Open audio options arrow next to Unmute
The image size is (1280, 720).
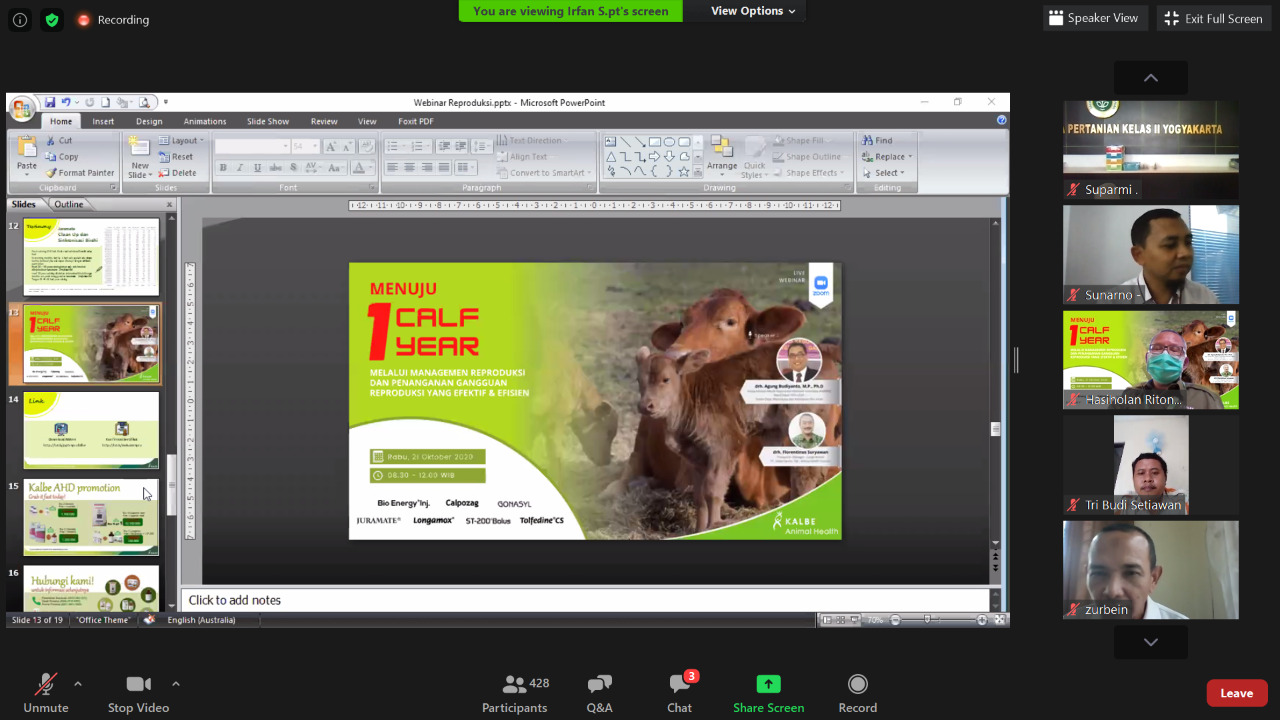click(x=78, y=684)
